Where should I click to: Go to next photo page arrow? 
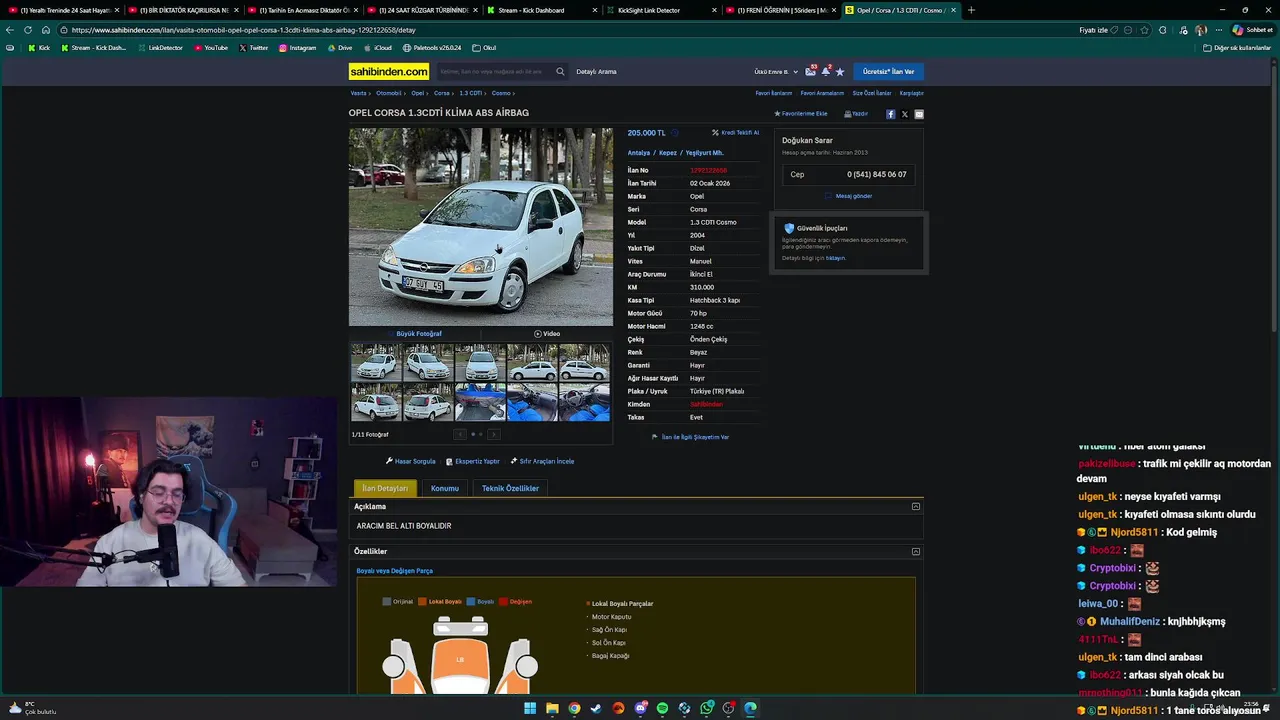pyautogui.click(x=493, y=434)
